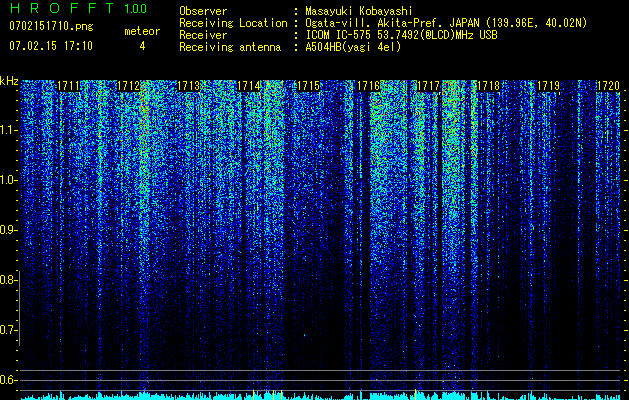Click the meteor label
Viewport: 629px width, 400px height.
pyautogui.click(x=142, y=31)
